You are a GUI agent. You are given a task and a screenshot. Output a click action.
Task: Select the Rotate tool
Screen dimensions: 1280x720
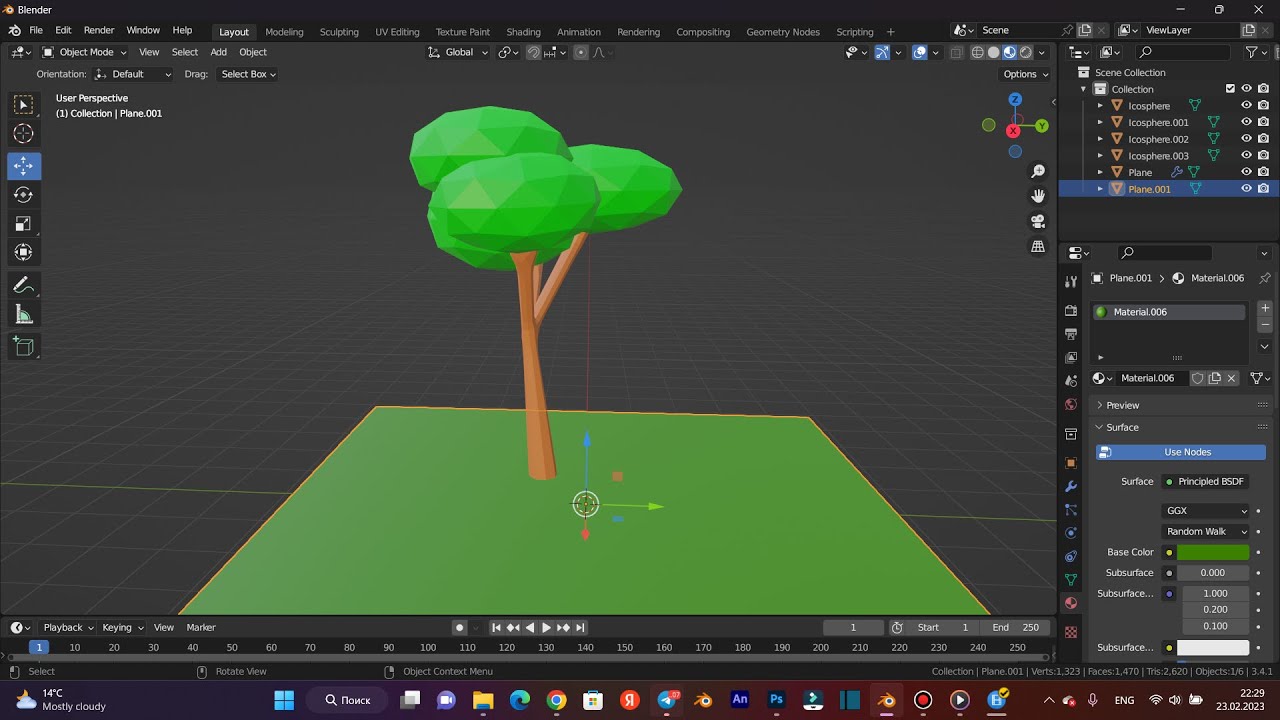coord(24,195)
